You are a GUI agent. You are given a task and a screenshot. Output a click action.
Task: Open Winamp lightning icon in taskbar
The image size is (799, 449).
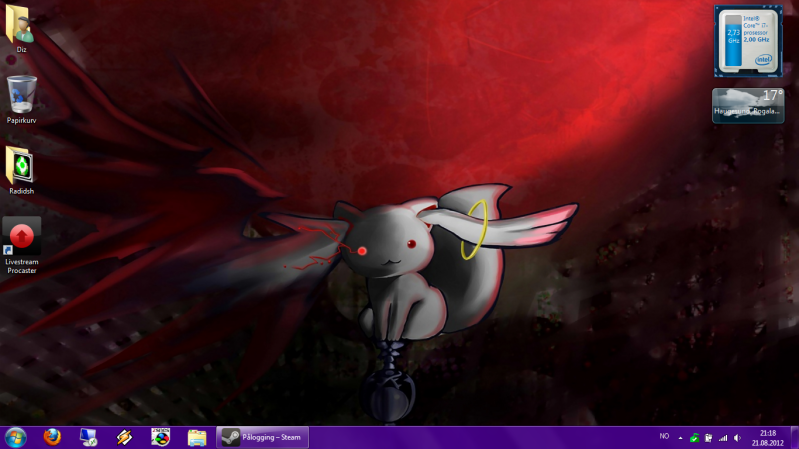(x=124, y=437)
